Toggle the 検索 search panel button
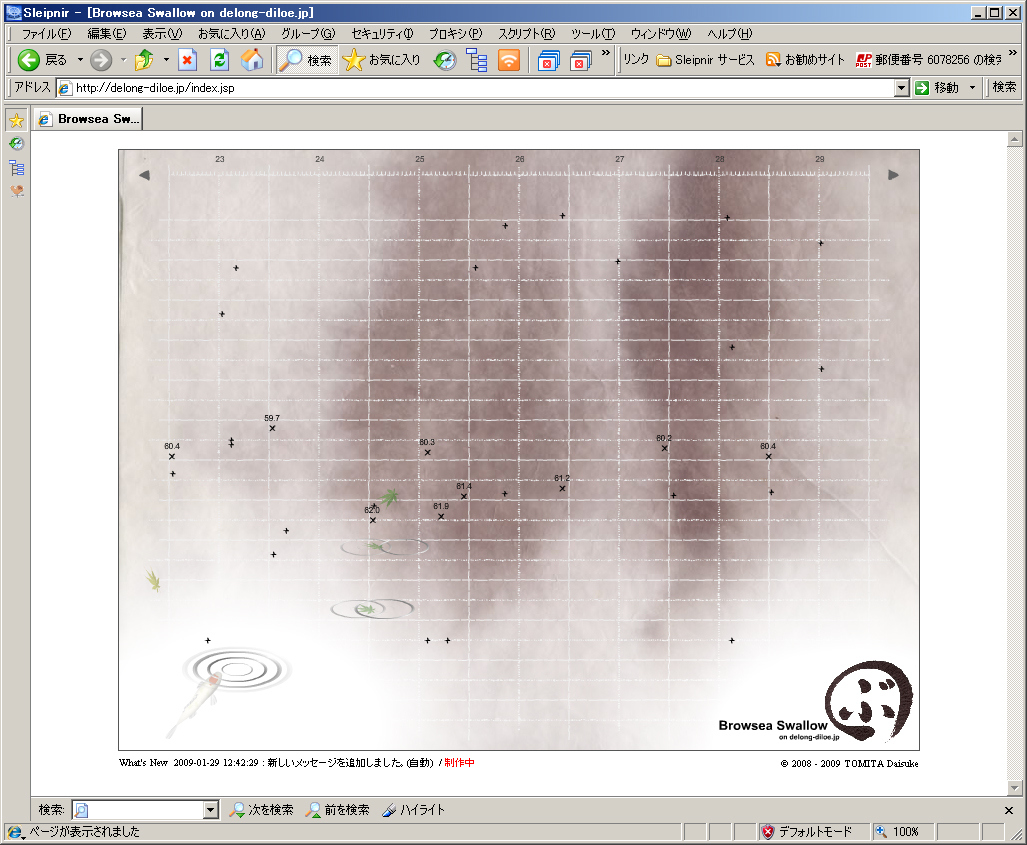Image resolution: width=1027 pixels, height=845 pixels. [306, 60]
